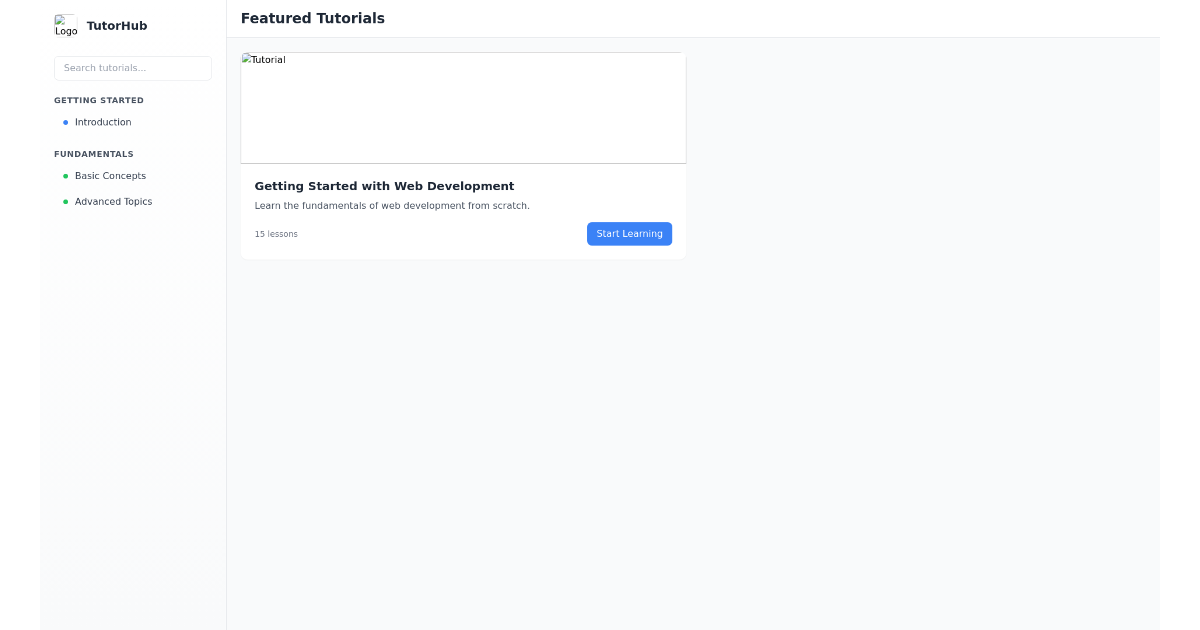Click the tutorial card thumbnail area
This screenshot has width=1200, height=630.
(x=463, y=107)
